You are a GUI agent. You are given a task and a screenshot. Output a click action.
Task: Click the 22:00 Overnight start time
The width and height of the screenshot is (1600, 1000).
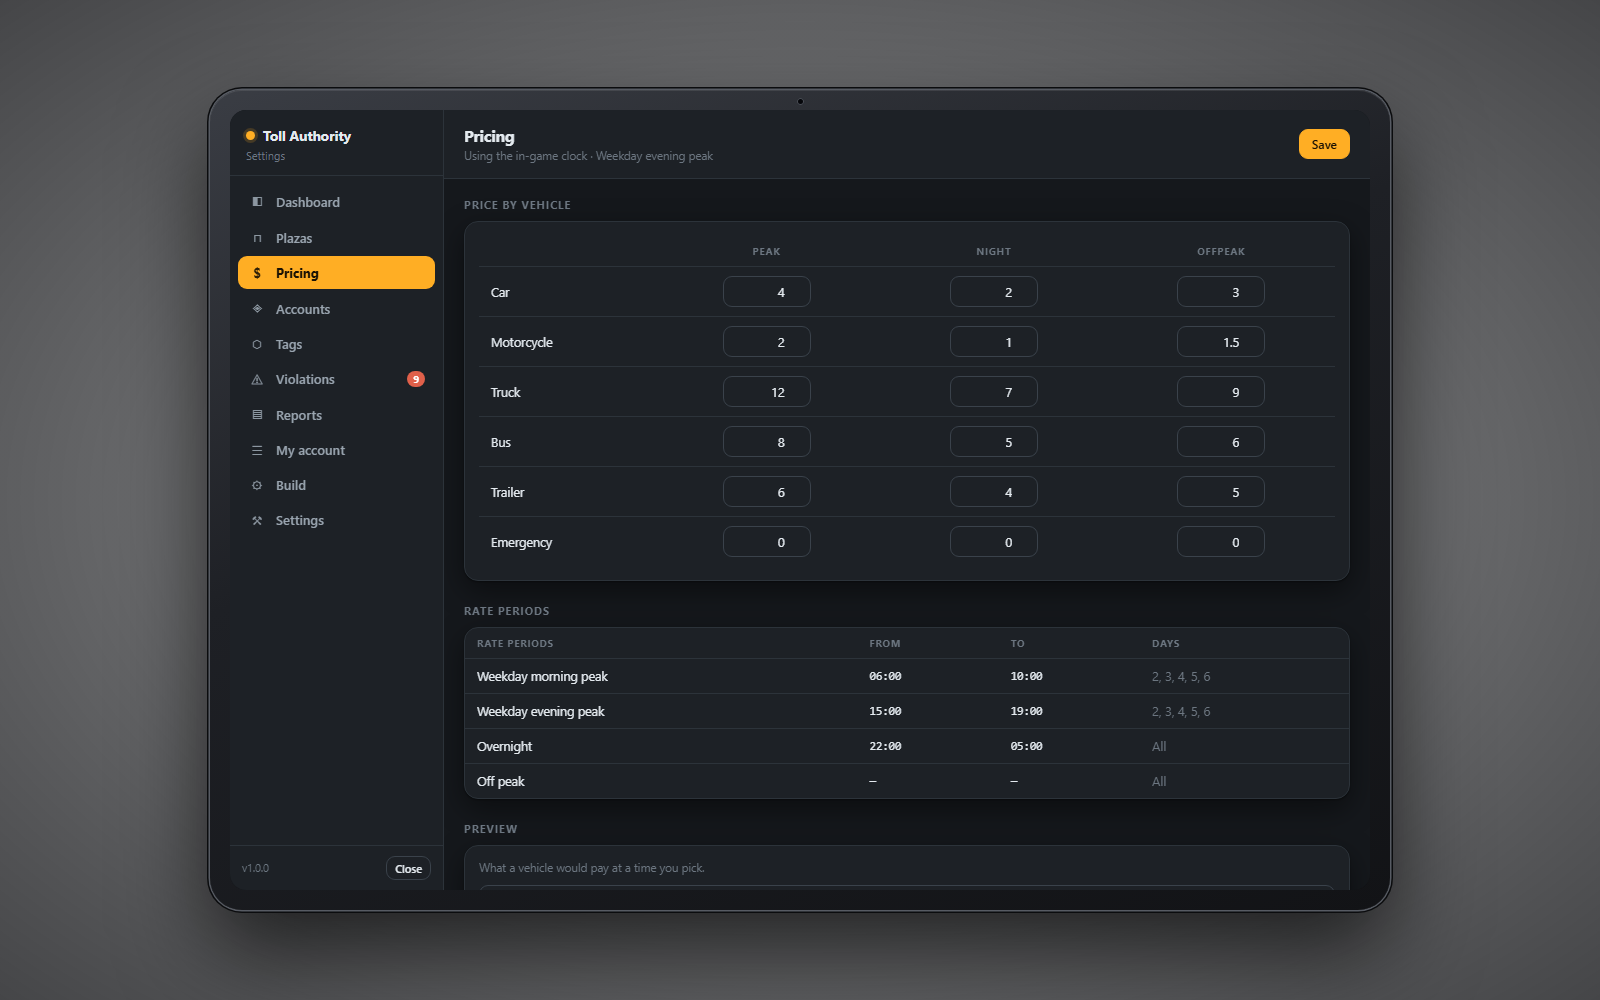(885, 746)
